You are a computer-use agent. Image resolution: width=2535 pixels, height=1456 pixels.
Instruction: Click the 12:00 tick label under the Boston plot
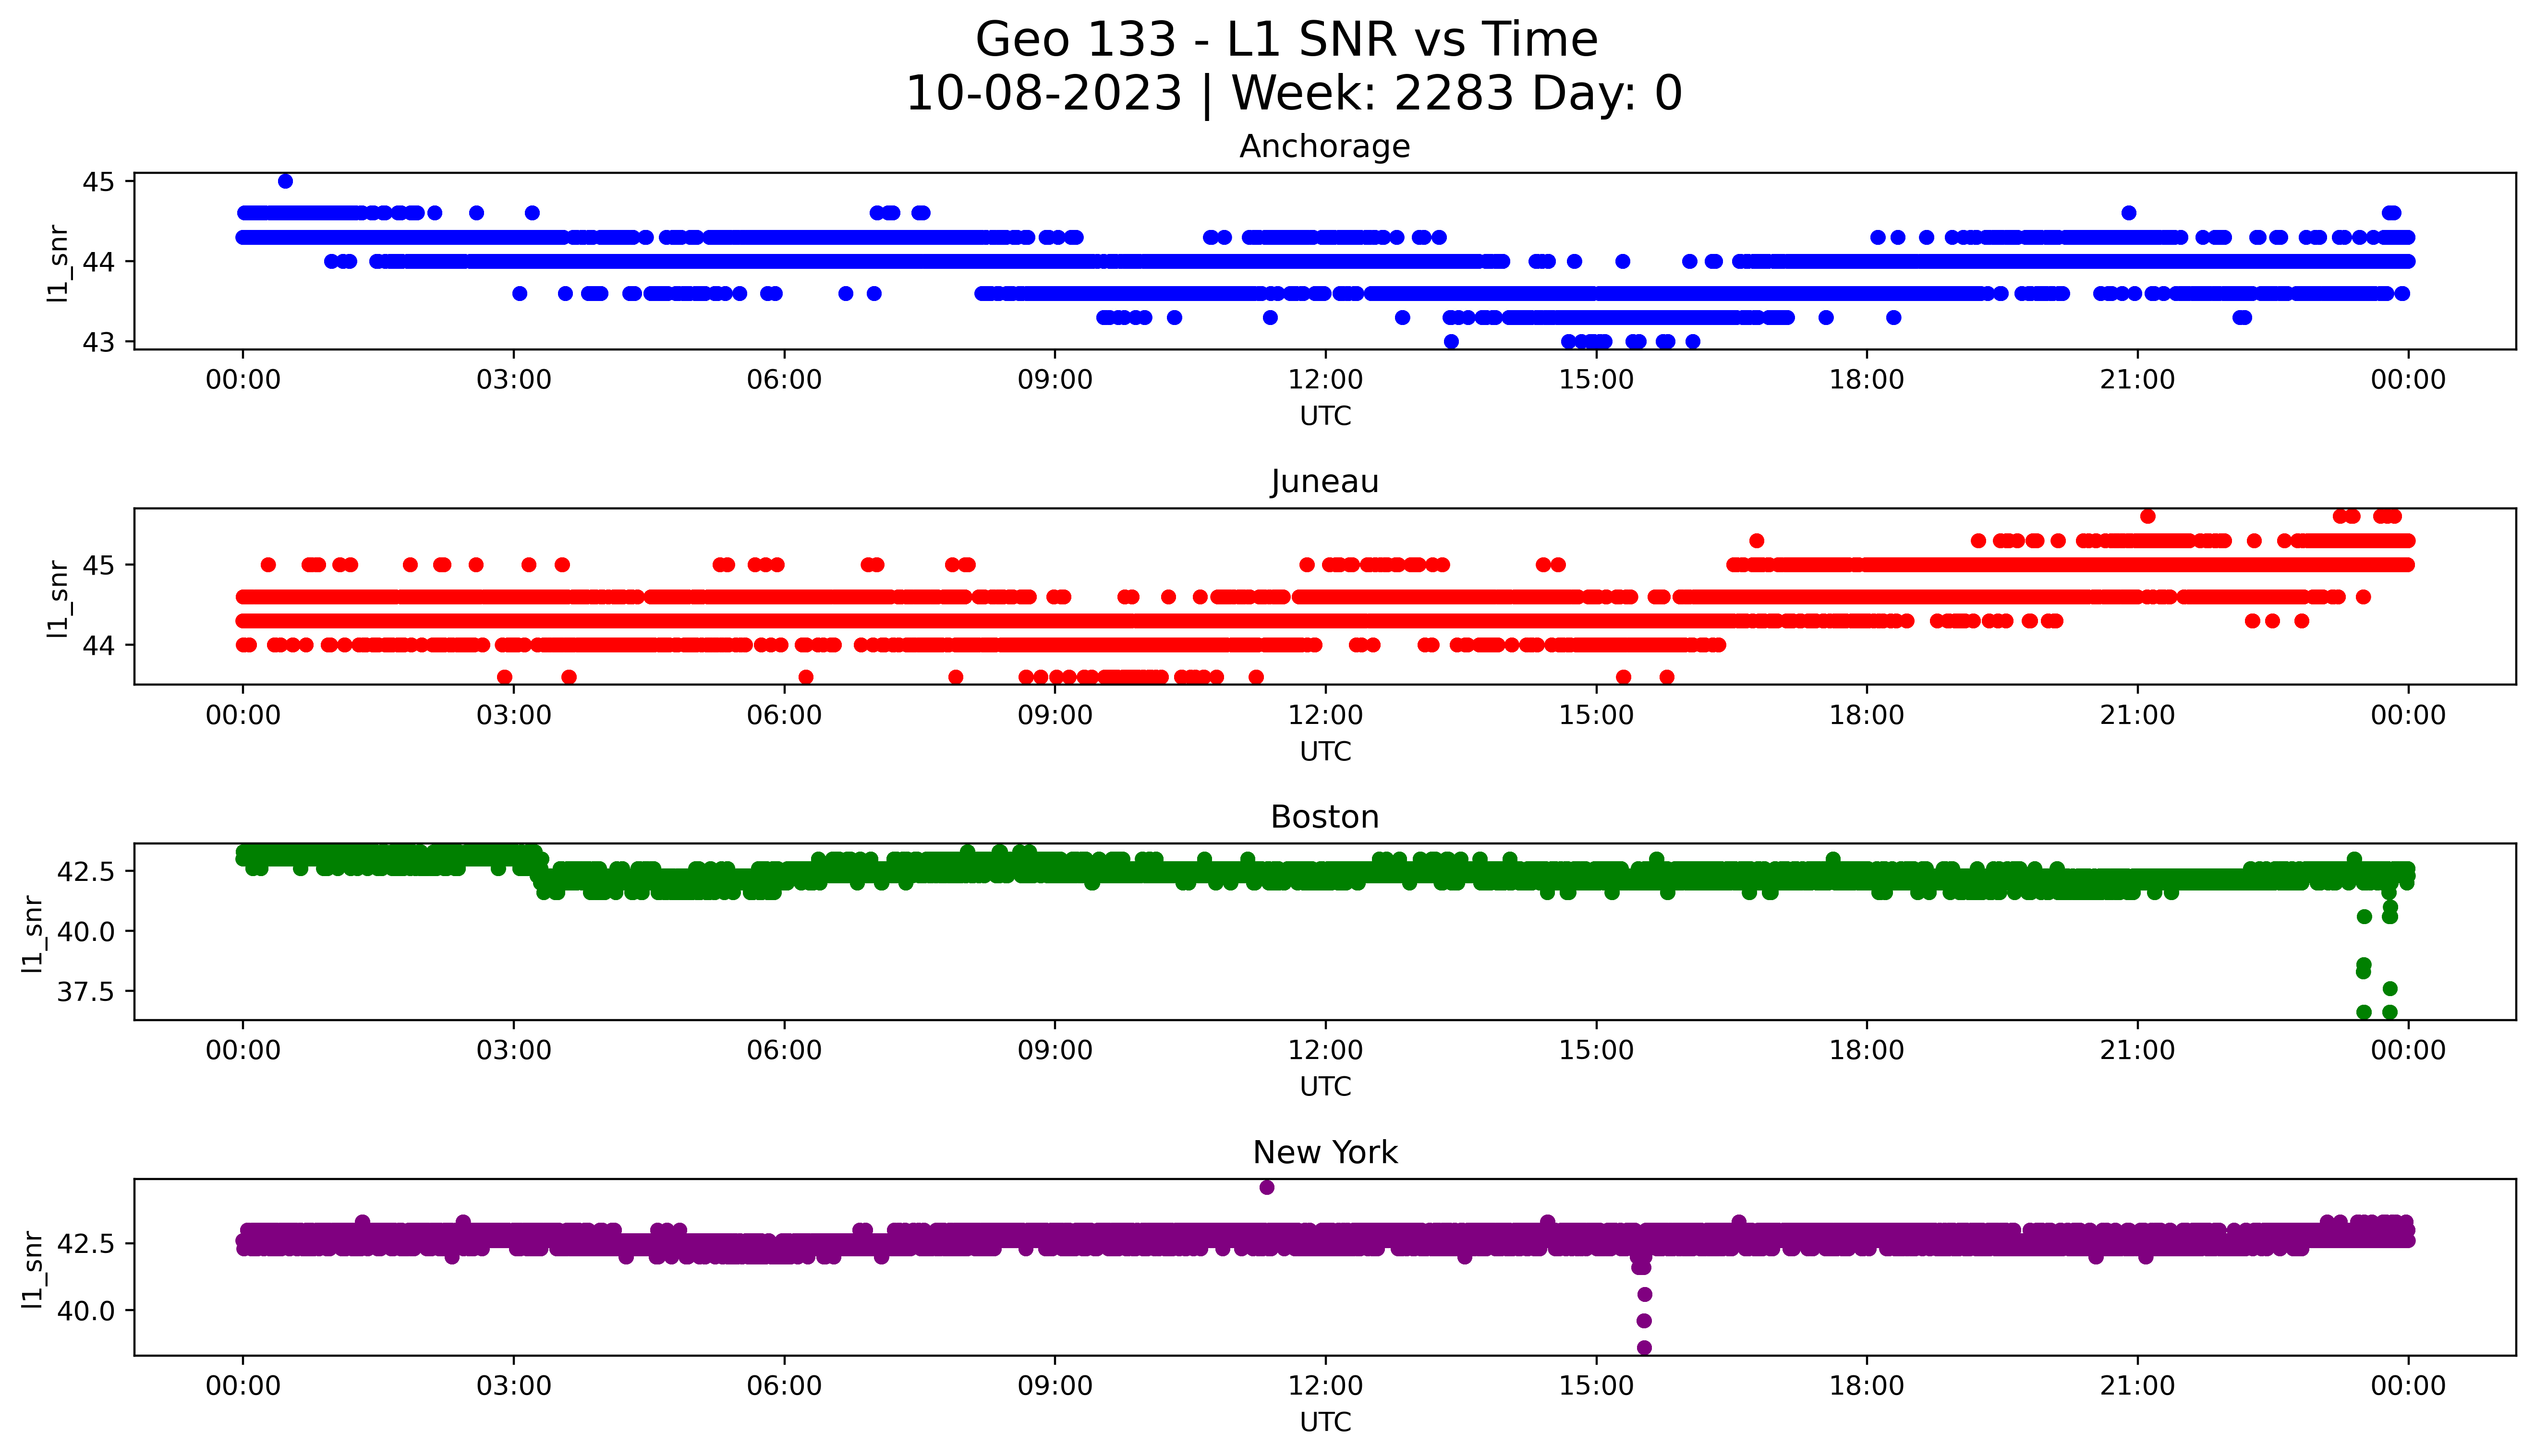pyautogui.click(x=1326, y=1050)
